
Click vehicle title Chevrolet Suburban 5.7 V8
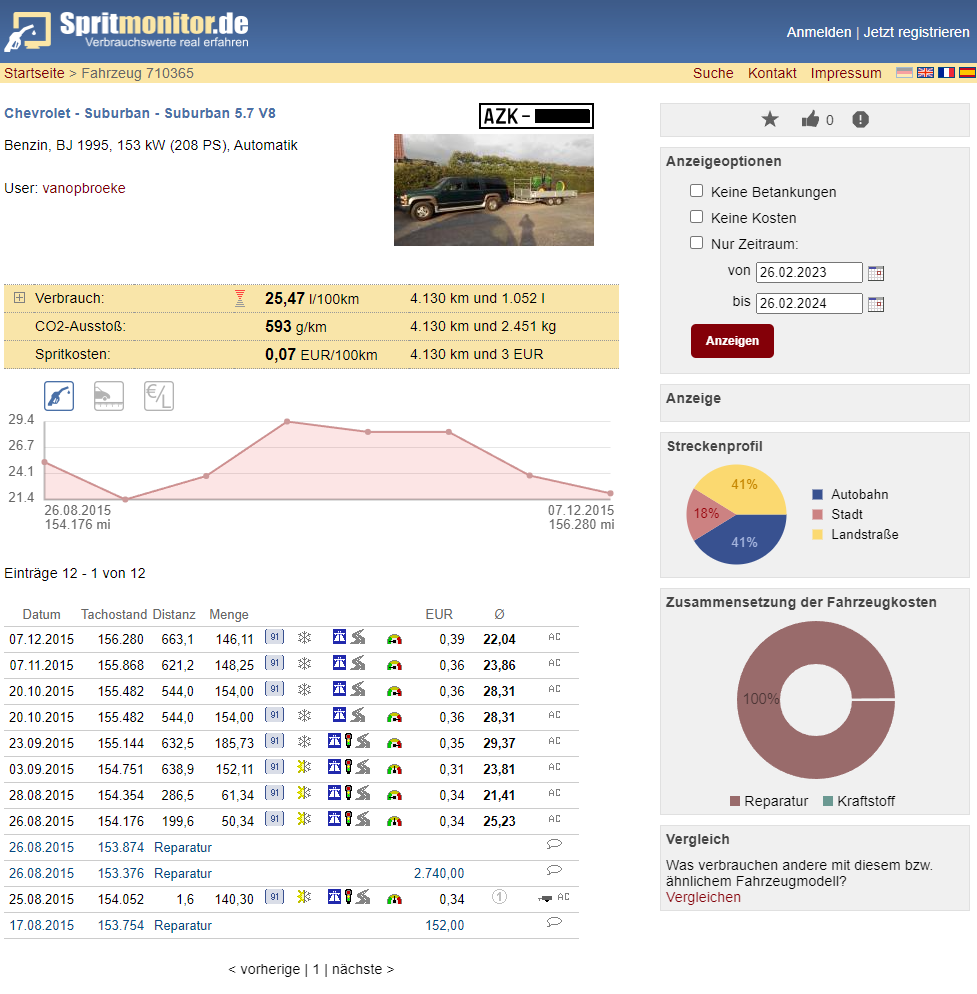point(140,113)
